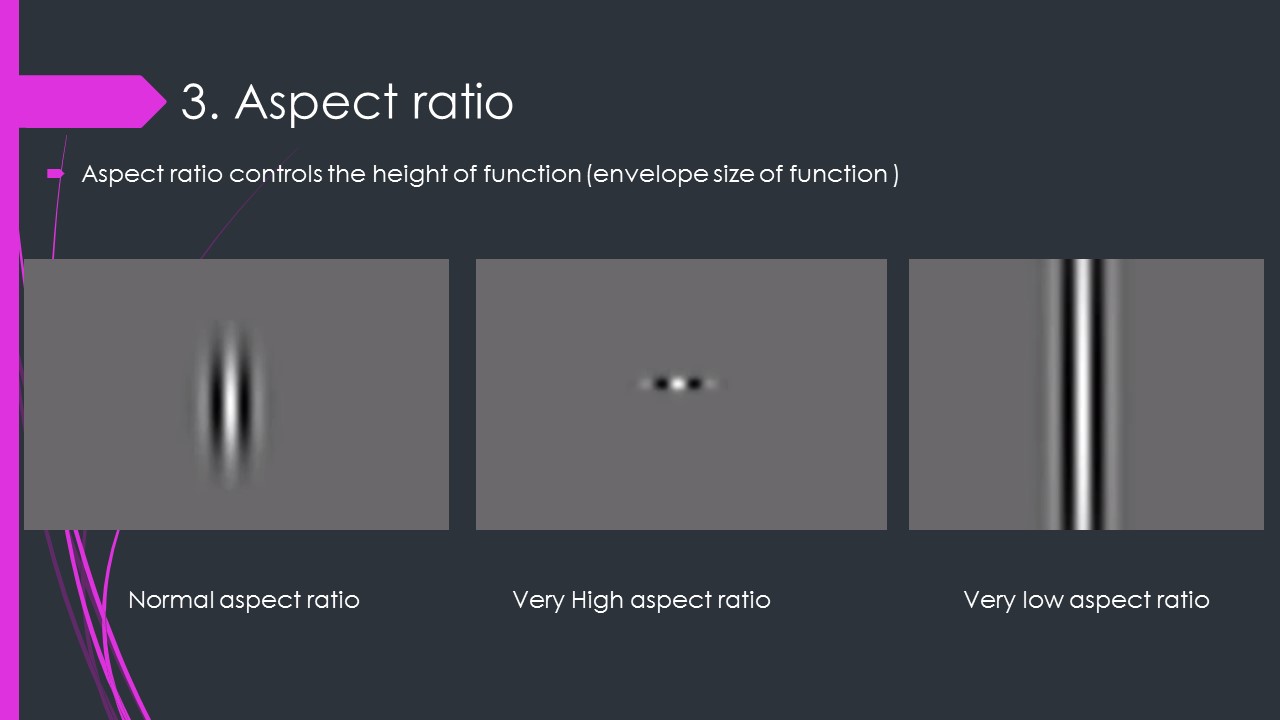Click the "Normal aspect ratio" caption
Image resolution: width=1280 pixels, height=720 pixels.
(244, 600)
